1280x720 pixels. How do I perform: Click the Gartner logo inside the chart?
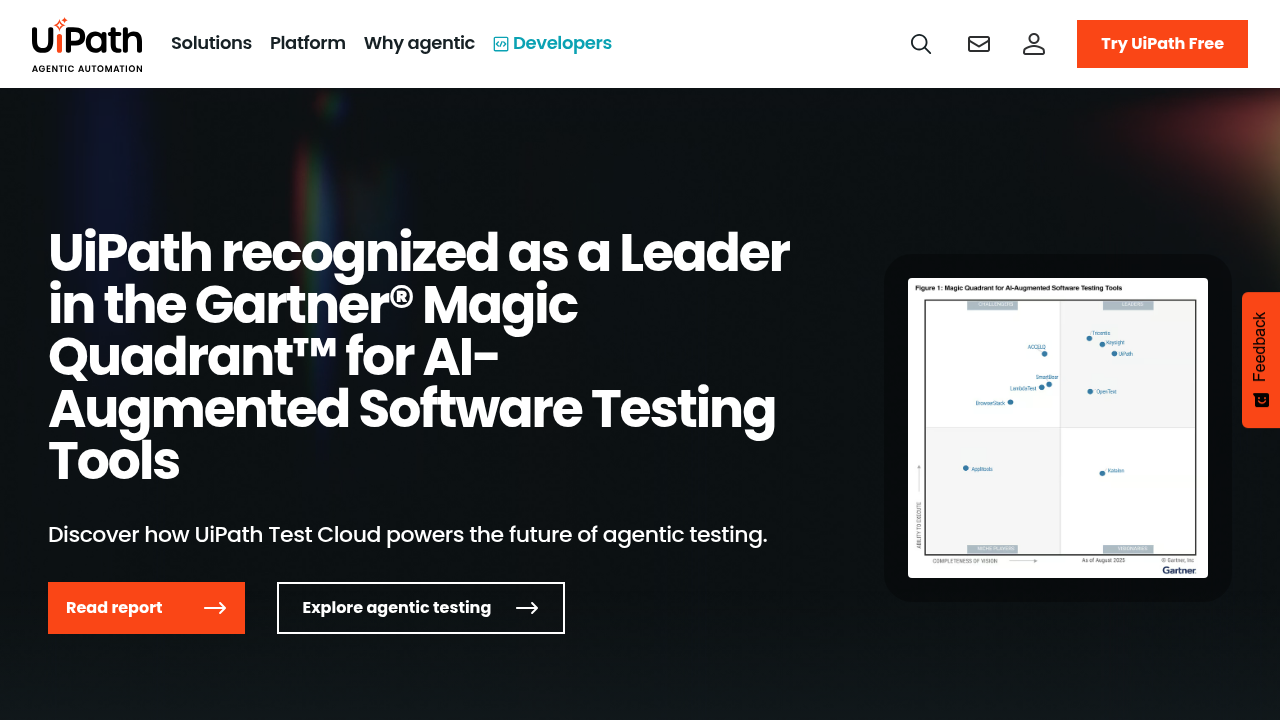pyautogui.click(x=1179, y=569)
